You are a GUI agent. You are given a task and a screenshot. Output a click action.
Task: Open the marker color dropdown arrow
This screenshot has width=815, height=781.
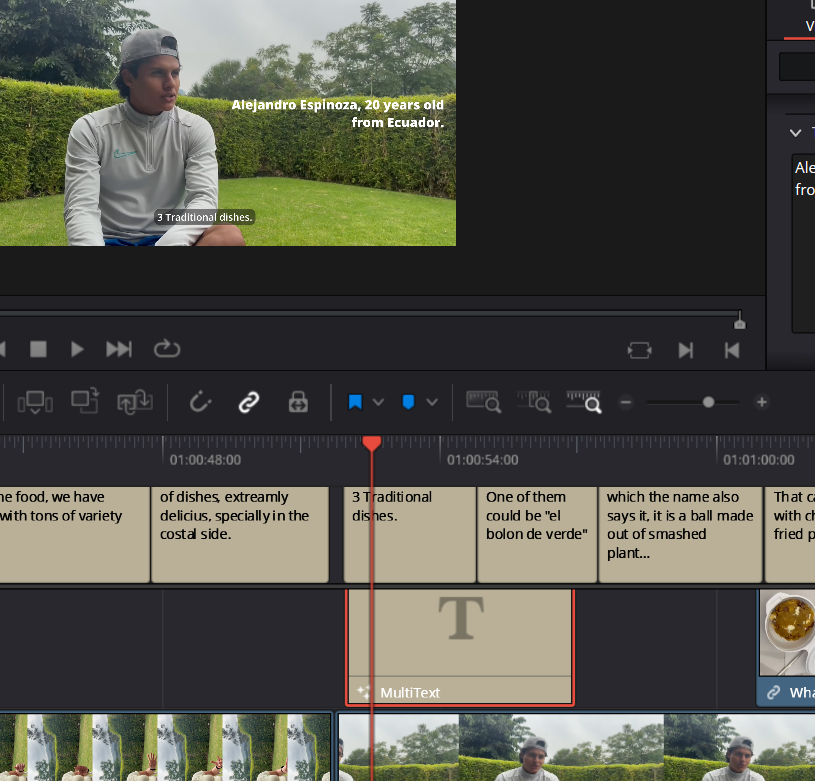tap(432, 402)
